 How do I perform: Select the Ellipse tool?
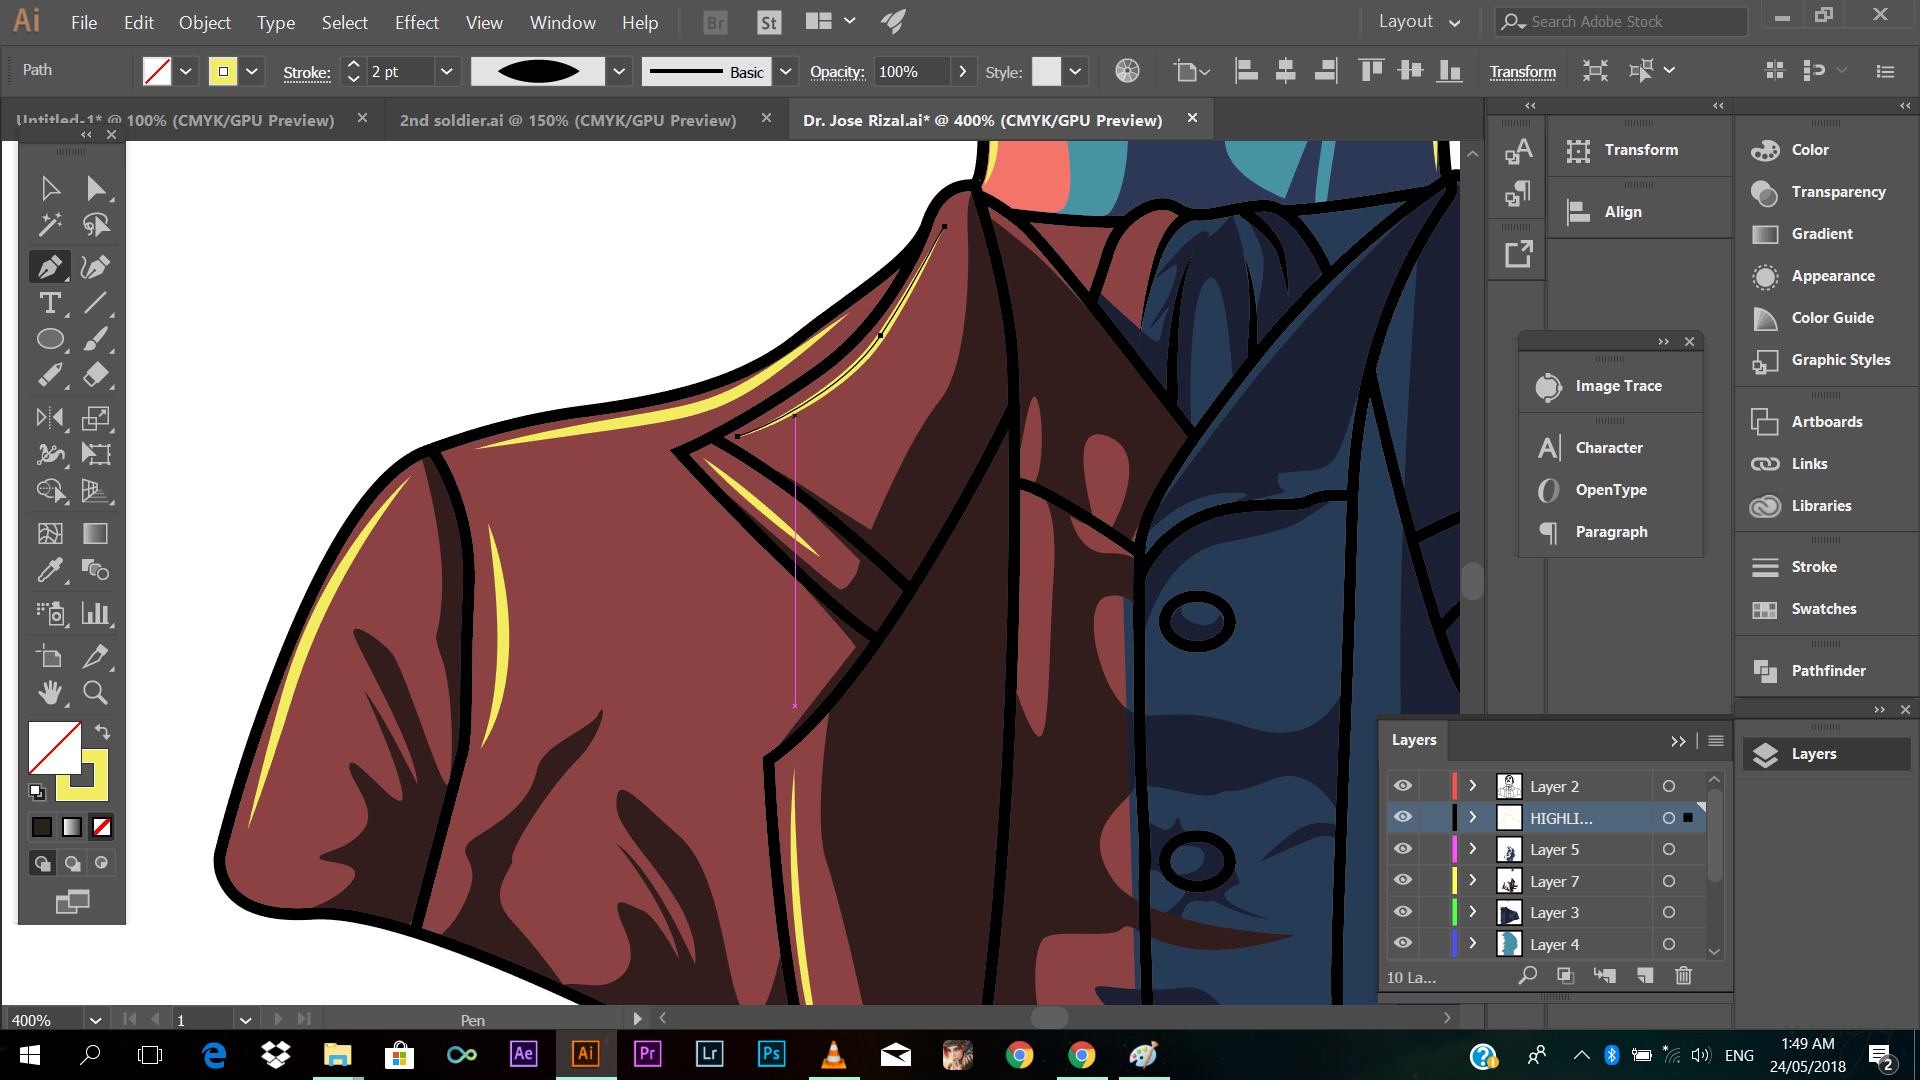click(50, 340)
